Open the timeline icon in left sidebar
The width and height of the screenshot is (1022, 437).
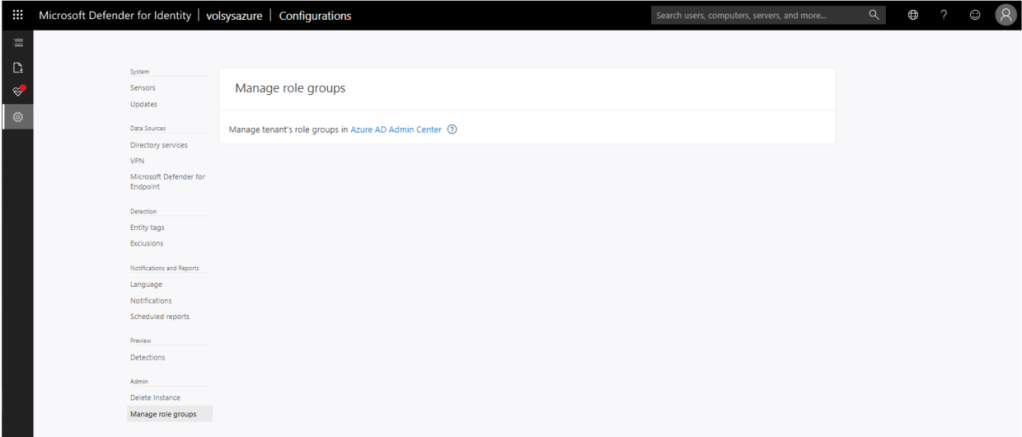click(17, 42)
